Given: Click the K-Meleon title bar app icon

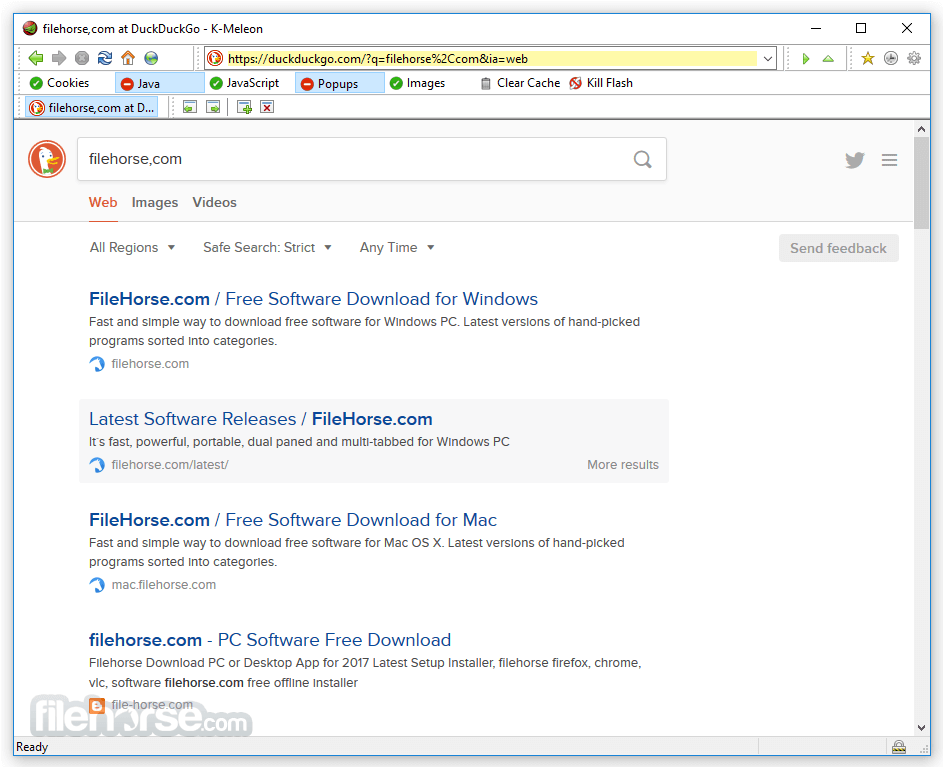Looking at the screenshot, I should point(30,28).
